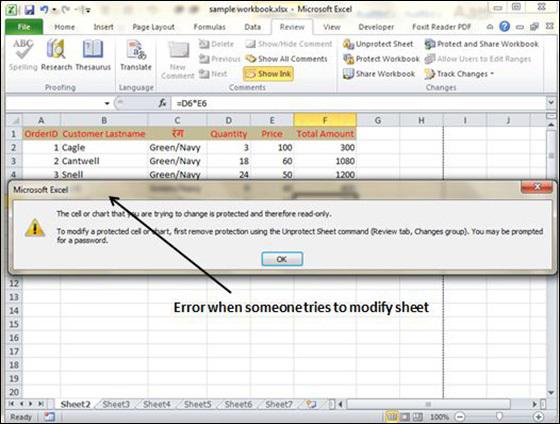The height and width of the screenshot is (424, 560).
Task: Click Show/Hide Comment
Action: (289, 44)
